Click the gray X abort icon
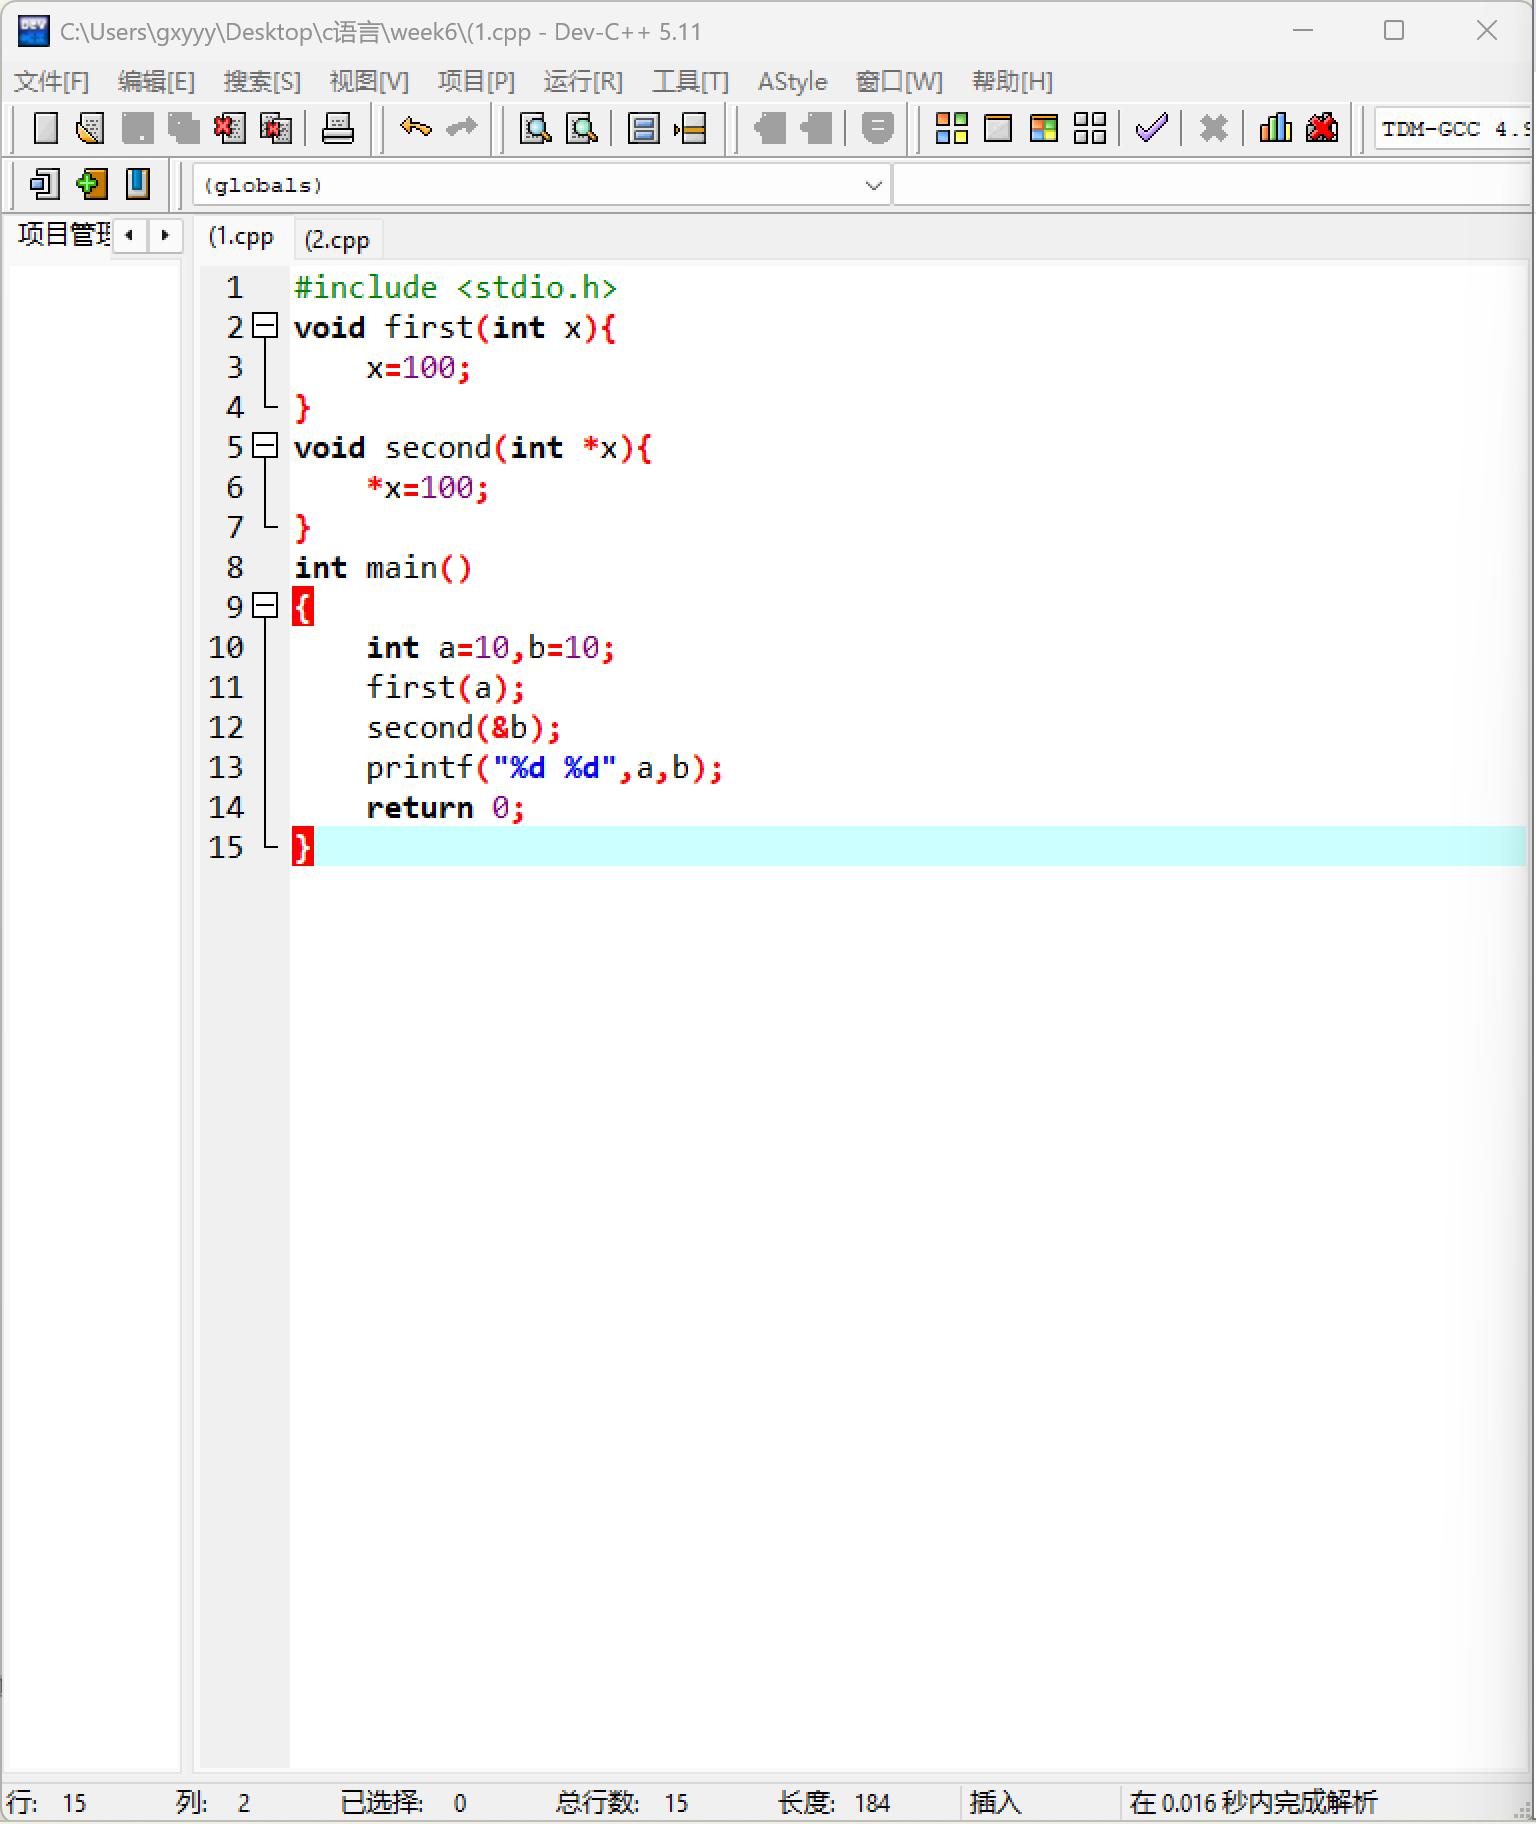 [1213, 128]
